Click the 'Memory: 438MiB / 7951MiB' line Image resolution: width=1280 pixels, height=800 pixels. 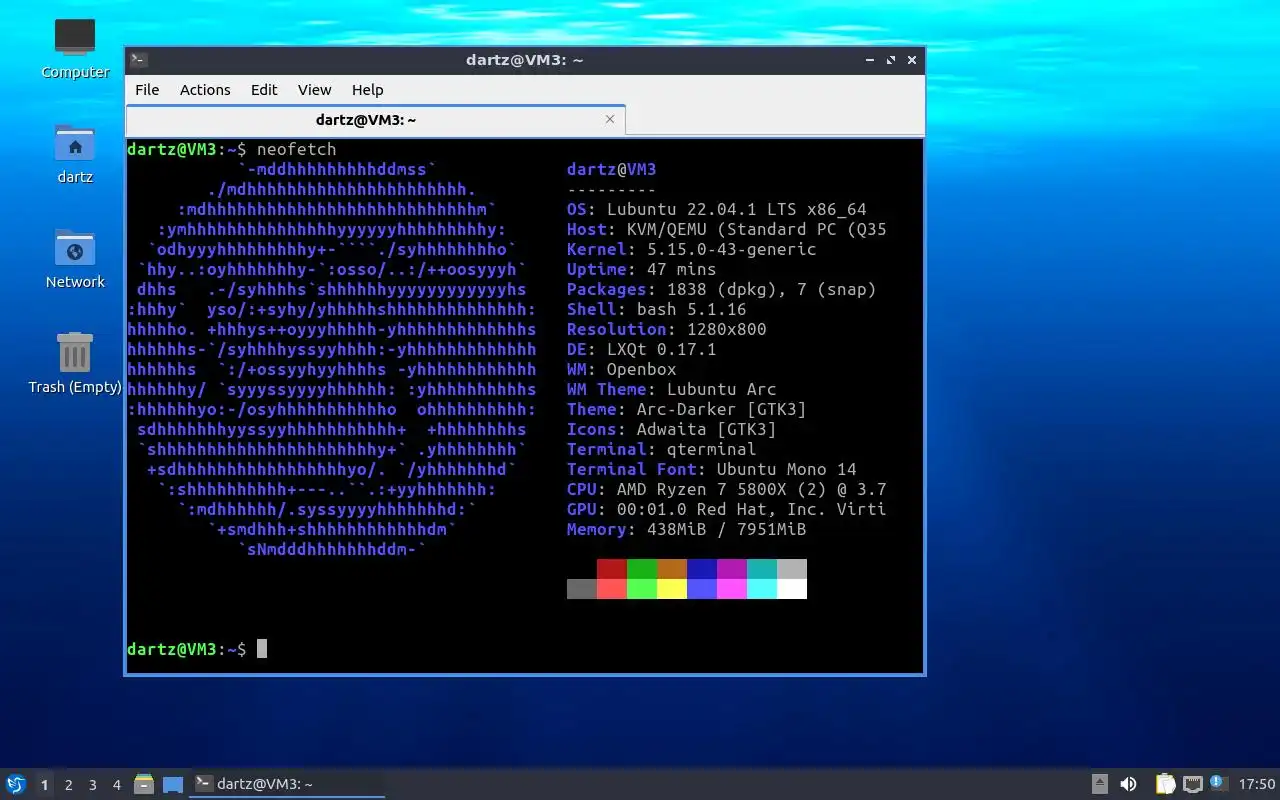(x=687, y=529)
